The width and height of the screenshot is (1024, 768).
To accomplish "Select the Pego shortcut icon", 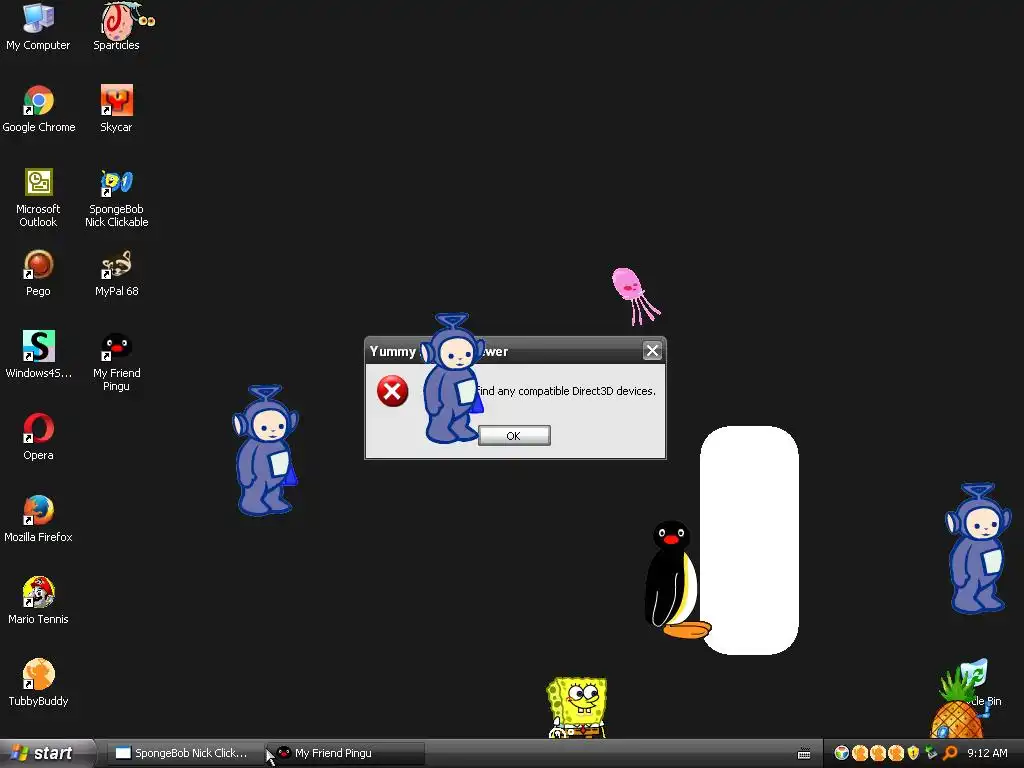I will (x=38, y=273).
